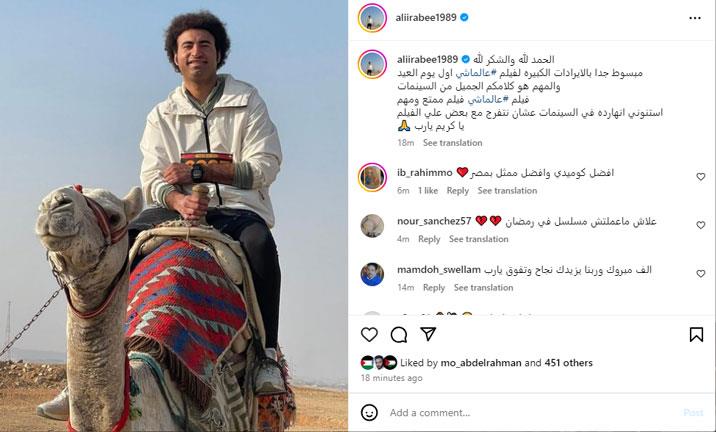This screenshot has height=432, width=716.
Task: Like nour_sanchez57's comment heart
Action: 700,225
